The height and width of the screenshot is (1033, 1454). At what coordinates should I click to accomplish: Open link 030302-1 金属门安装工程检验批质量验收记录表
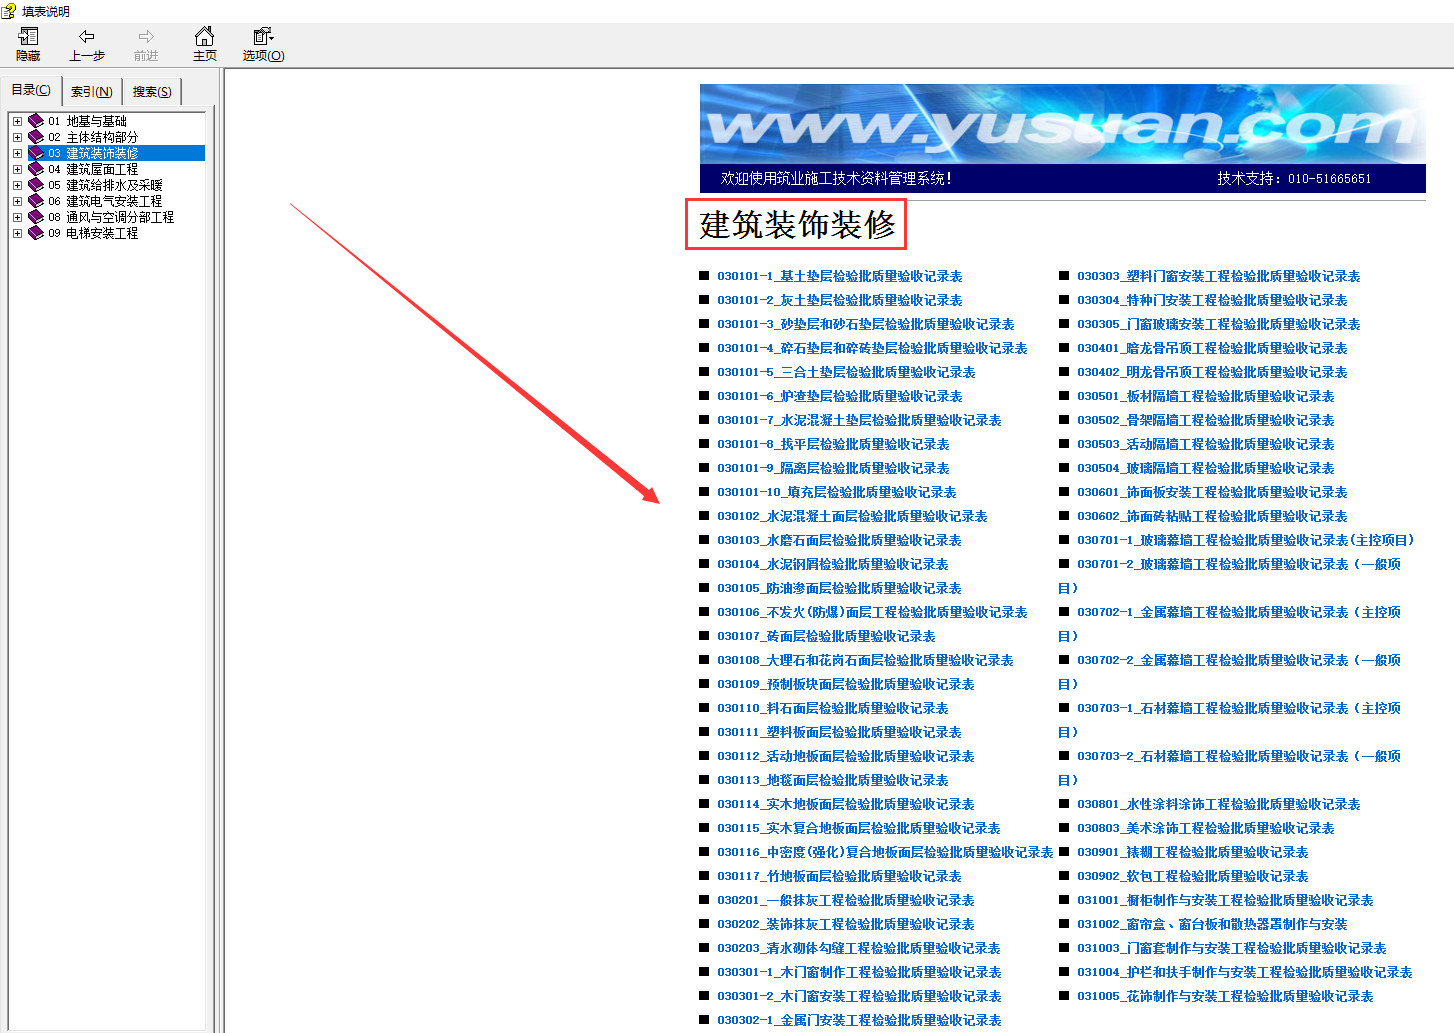pyautogui.click(x=859, y=1020)
